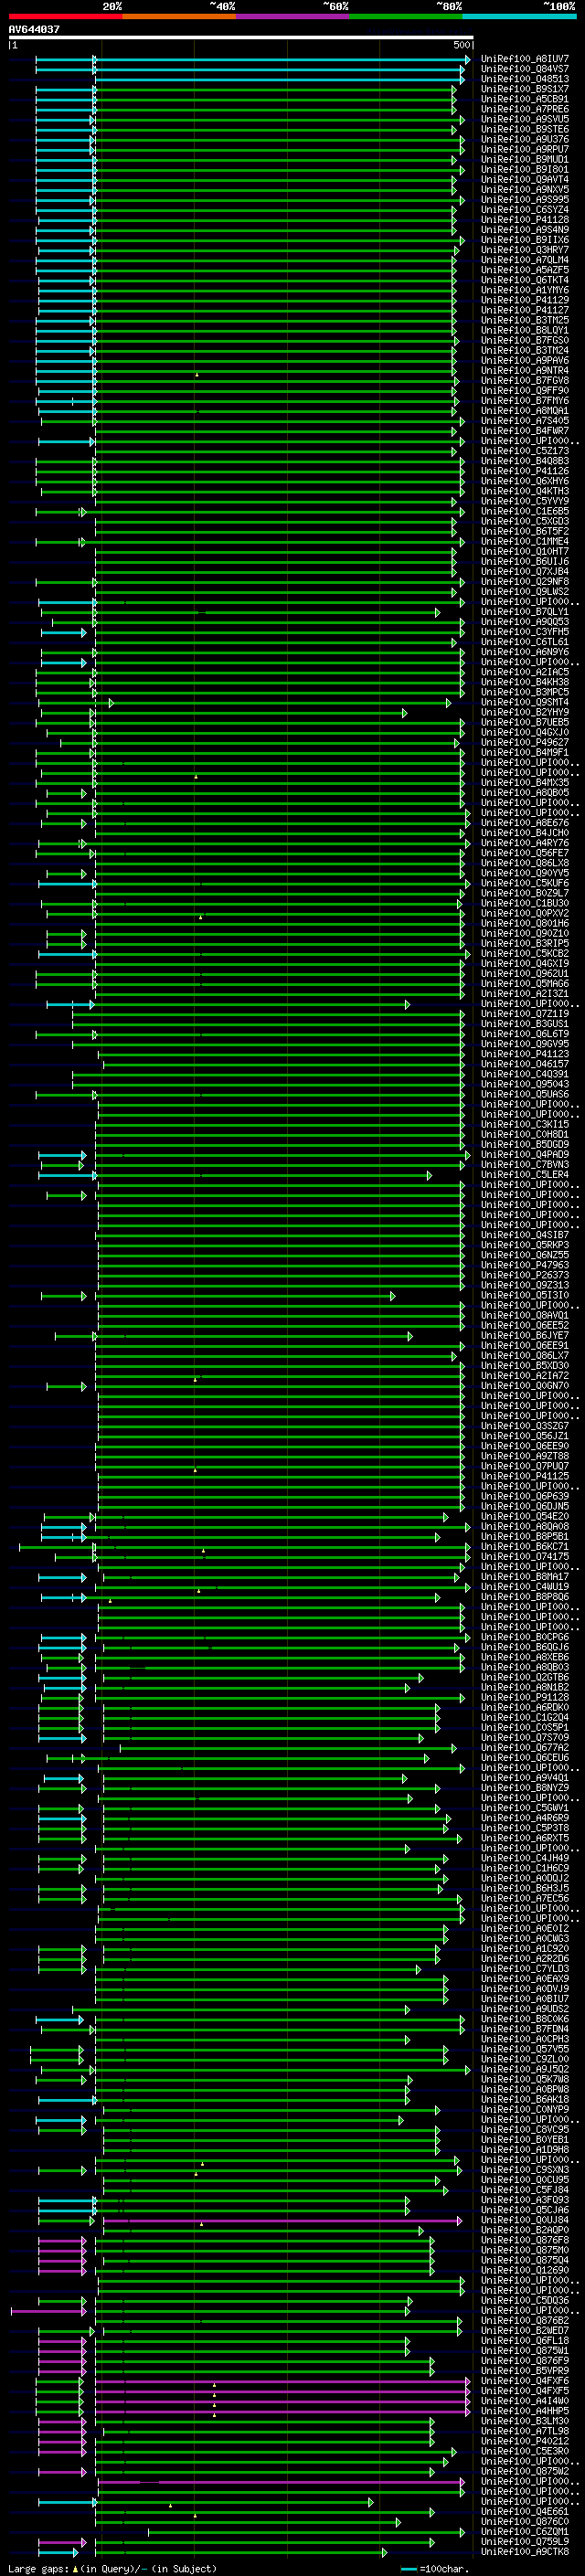Click the UniRef100_P41129 label
The width and height of the screenshot is (585, 2576).
[525, 300]
